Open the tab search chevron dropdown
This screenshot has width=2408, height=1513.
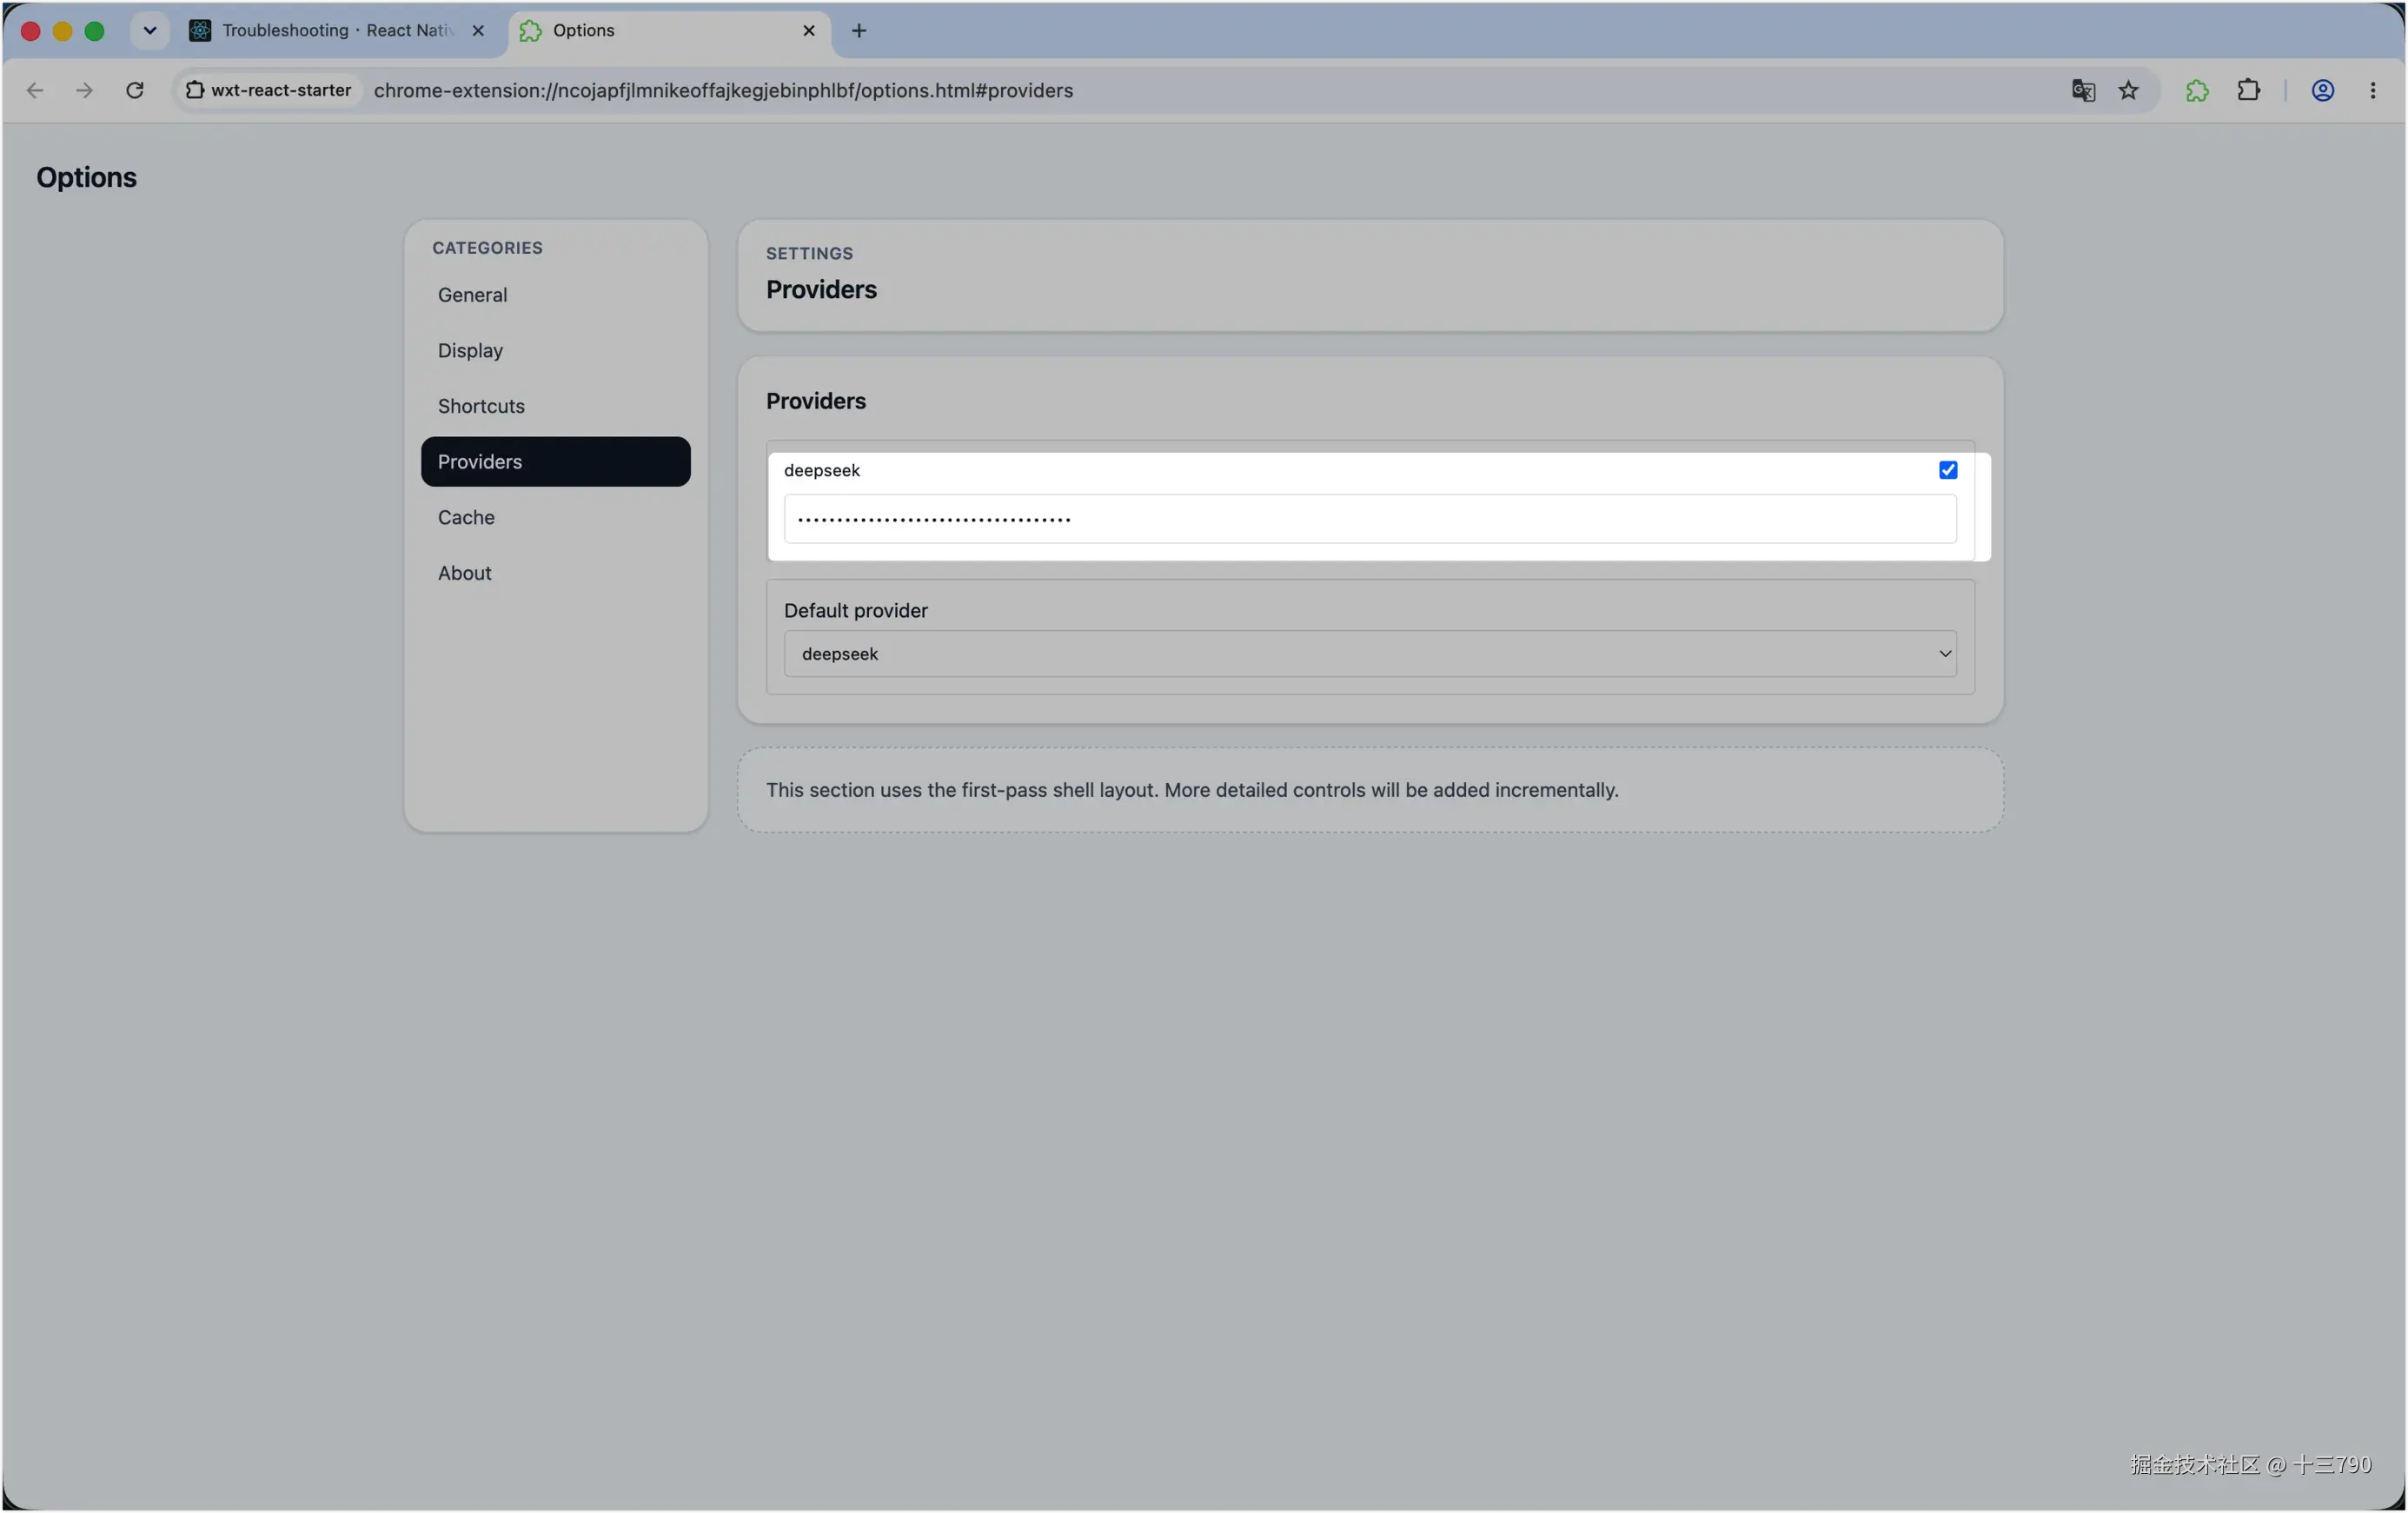[x=150, y=31]
